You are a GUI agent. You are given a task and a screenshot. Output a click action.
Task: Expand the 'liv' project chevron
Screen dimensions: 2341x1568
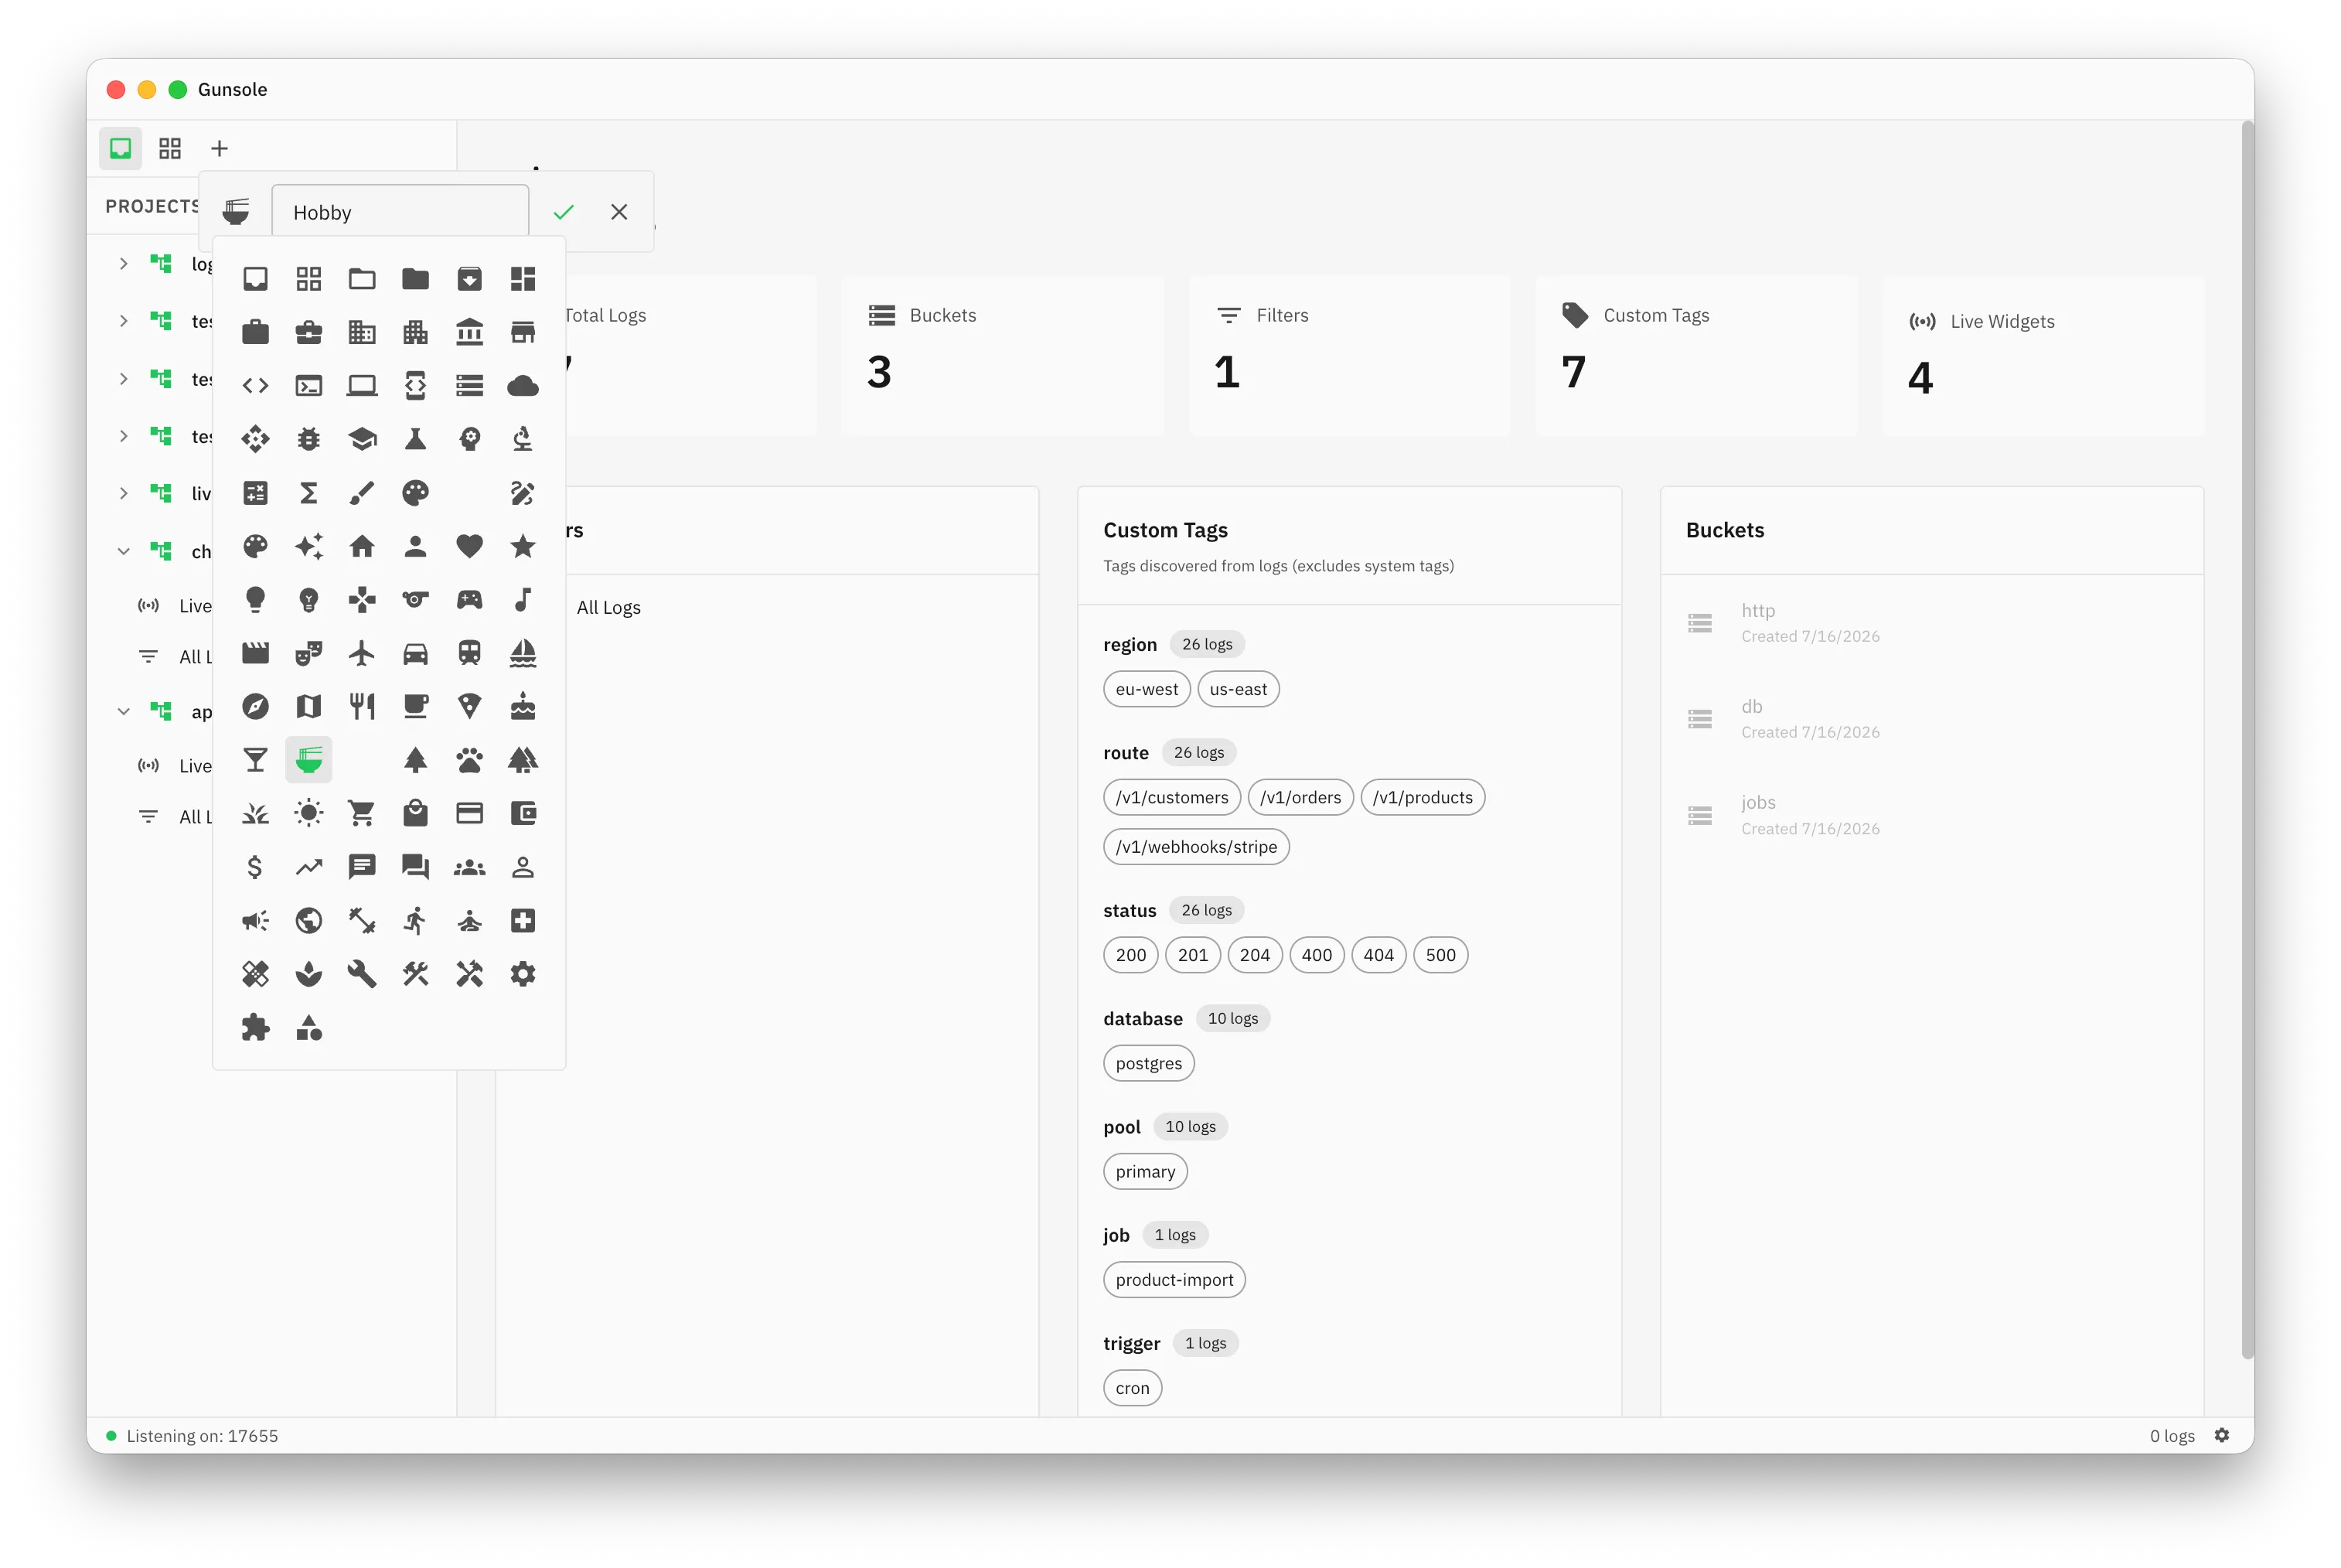pyautogui.click(x=124, y=493)
